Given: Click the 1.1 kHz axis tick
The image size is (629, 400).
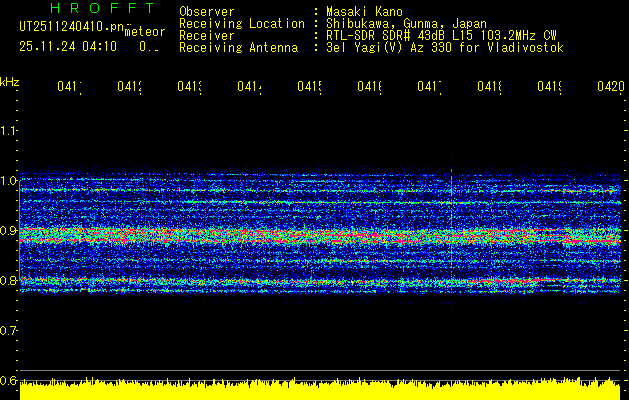Looking at the screenshot, I should click(9, 131).
